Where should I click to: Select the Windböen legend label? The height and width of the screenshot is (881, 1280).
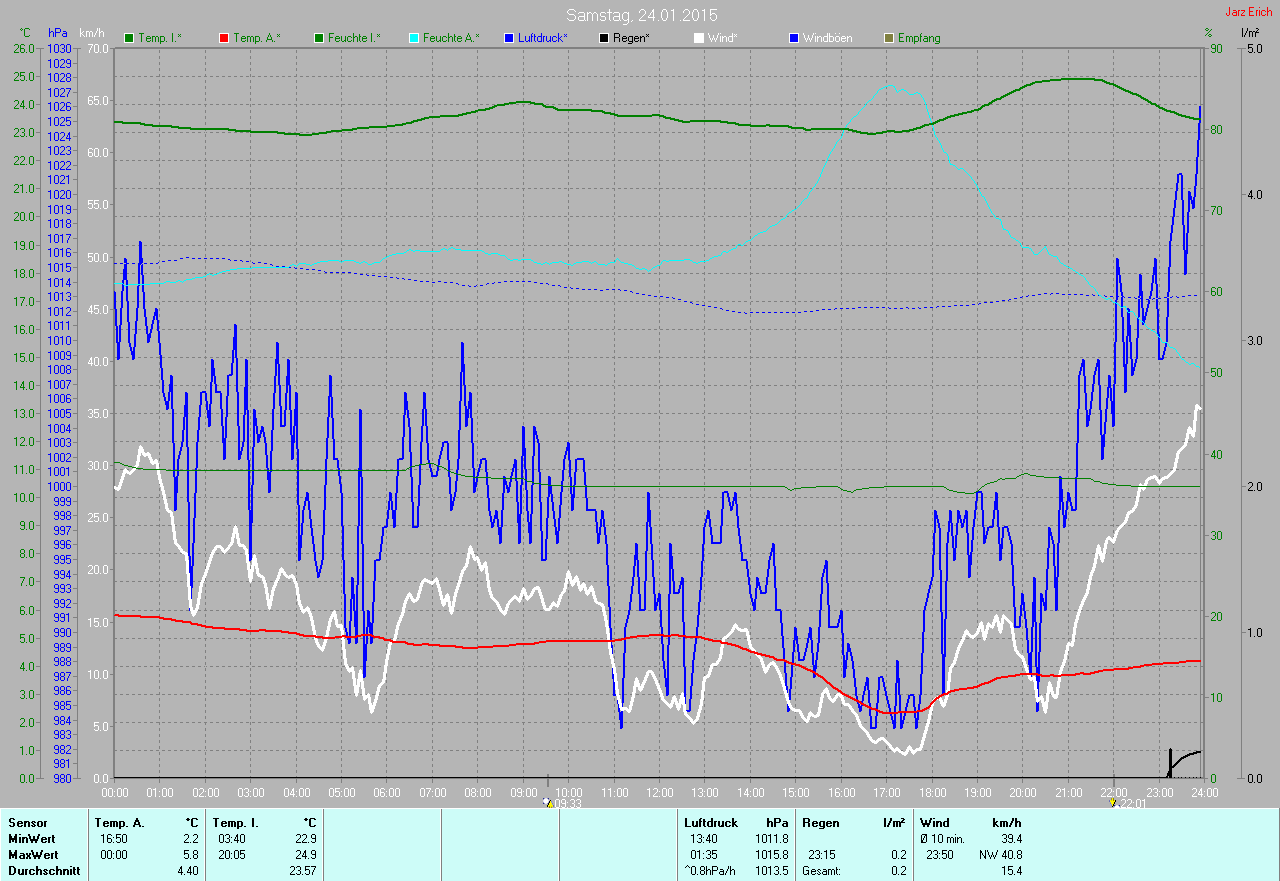tap(828, 38)
